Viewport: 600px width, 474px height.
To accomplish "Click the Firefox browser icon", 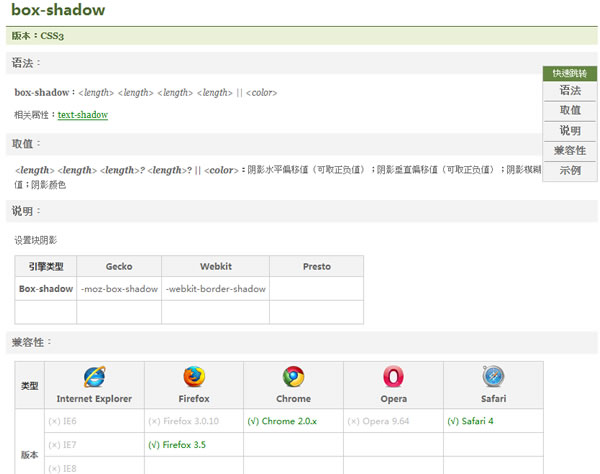I will pyautogui.click(x=194, y=377).
